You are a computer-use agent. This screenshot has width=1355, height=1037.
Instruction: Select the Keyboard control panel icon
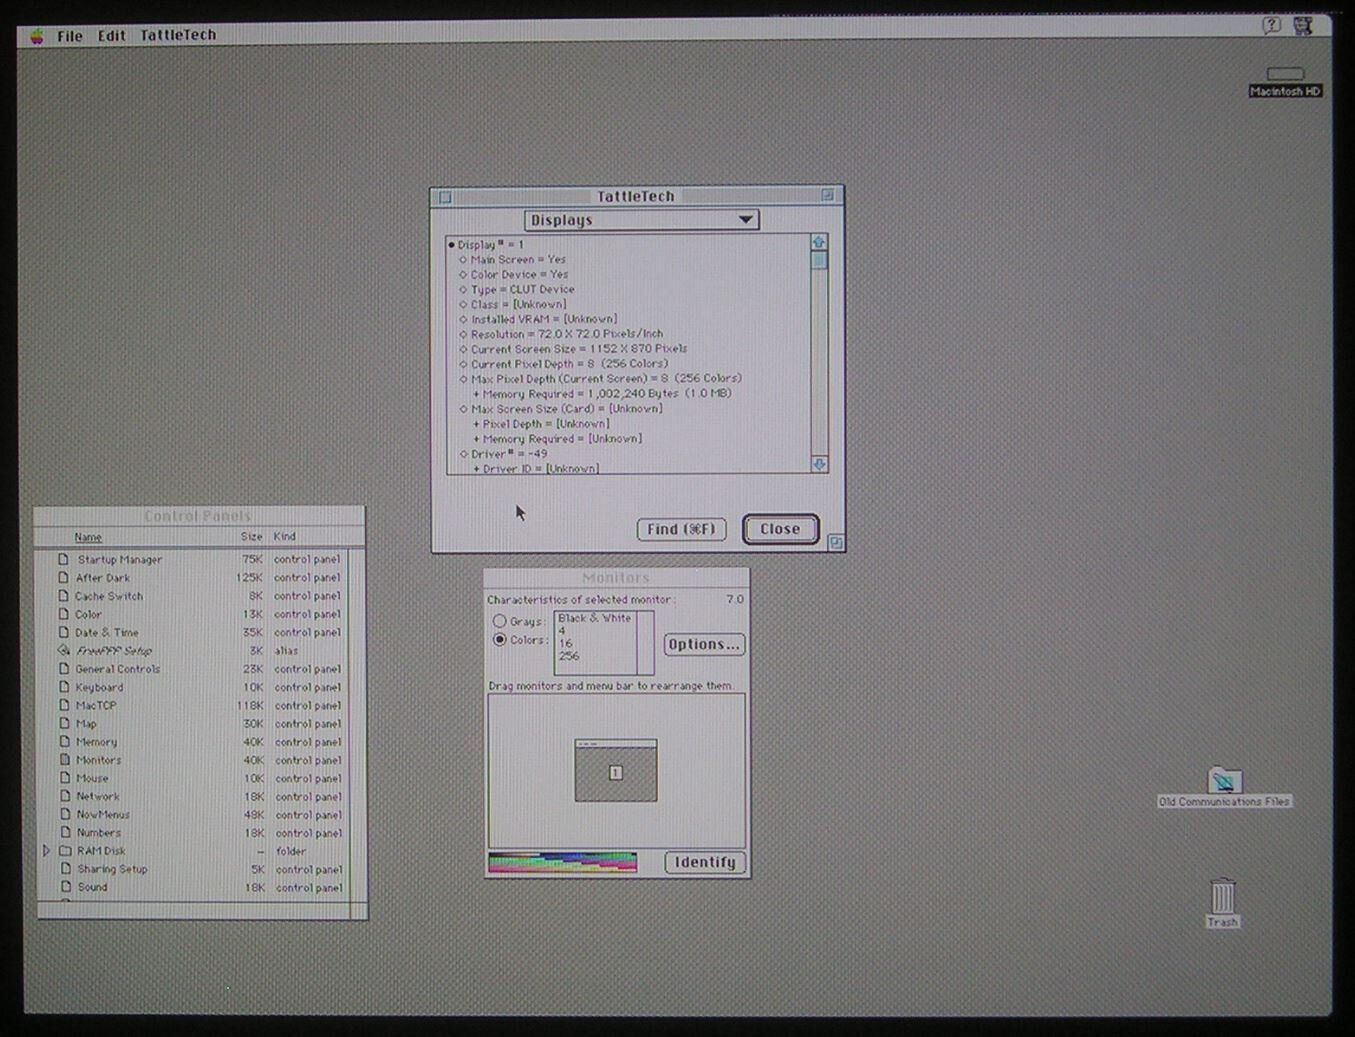click(64, 687)
